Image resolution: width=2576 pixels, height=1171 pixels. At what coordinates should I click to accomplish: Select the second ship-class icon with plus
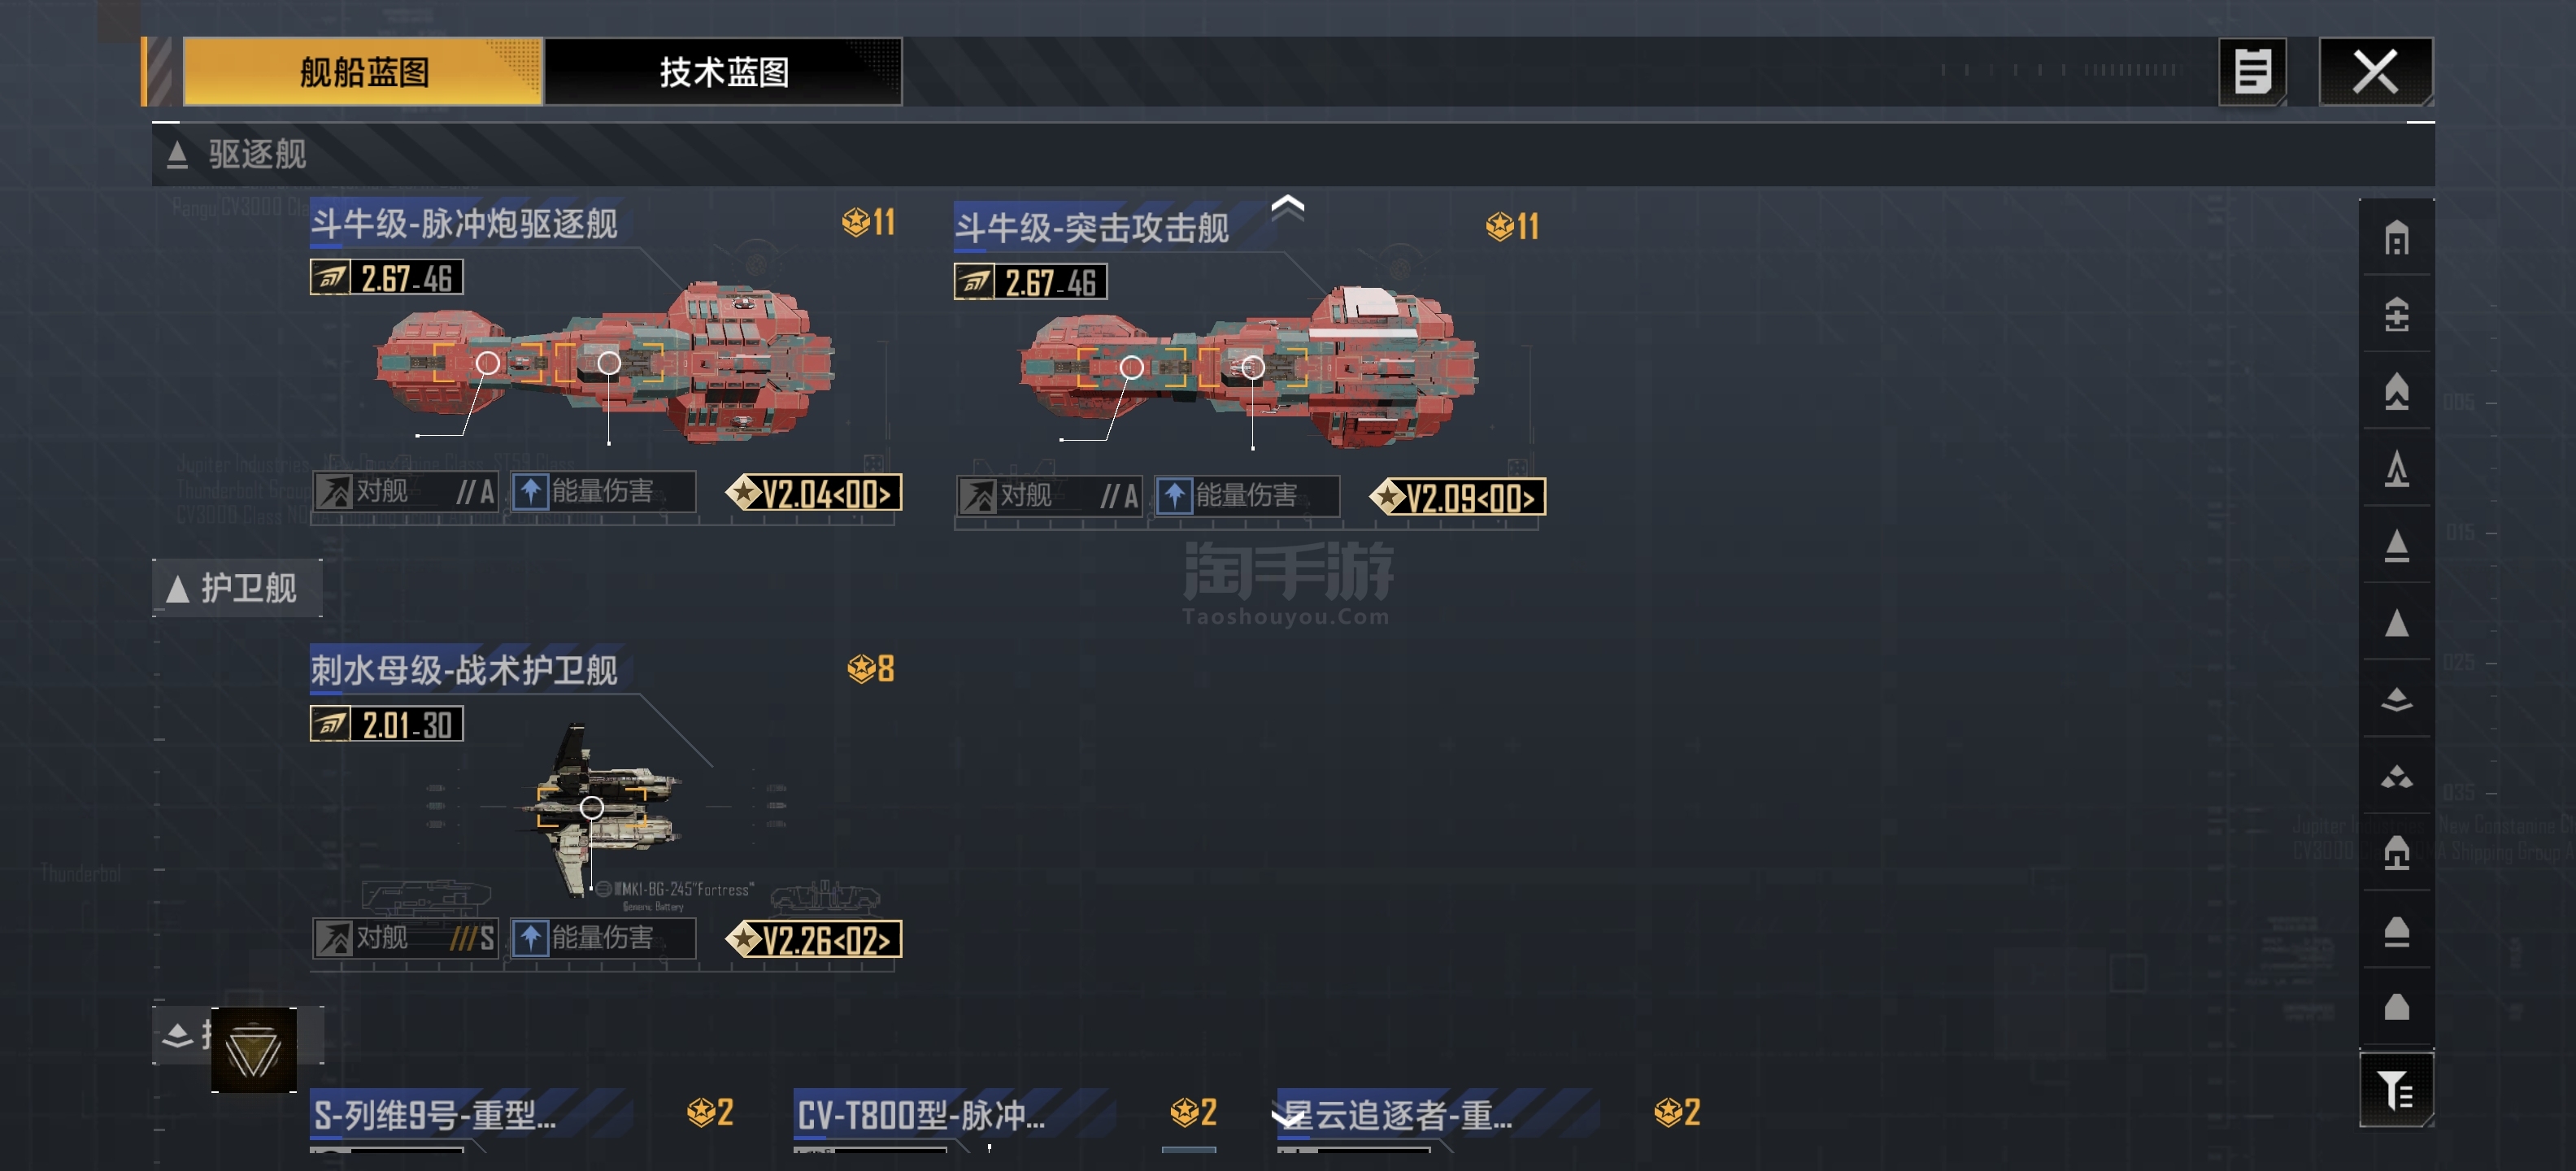coord(2396,315)
